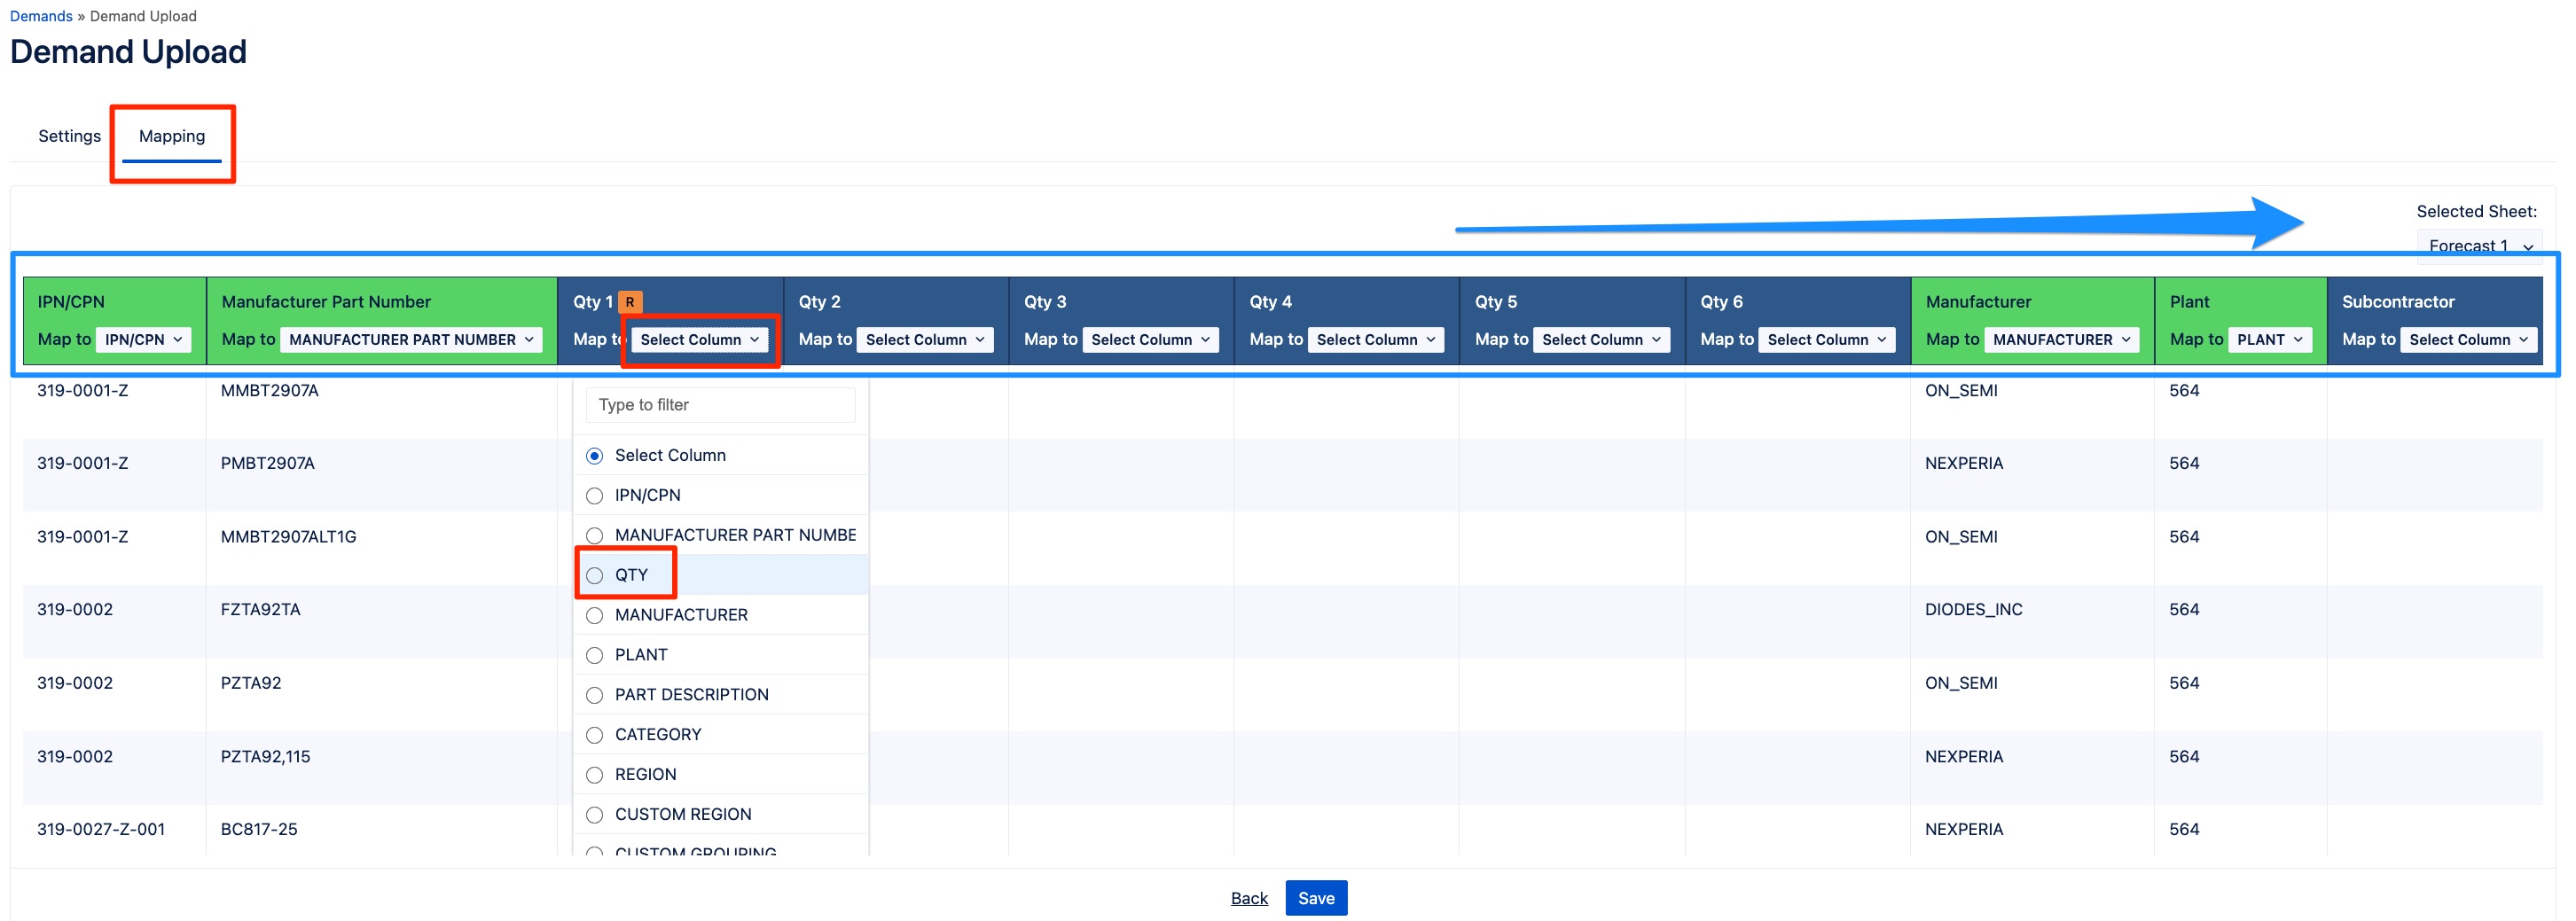
Task: Expand the Plant Map to dropdown
Action: (x=2268, y=340)
